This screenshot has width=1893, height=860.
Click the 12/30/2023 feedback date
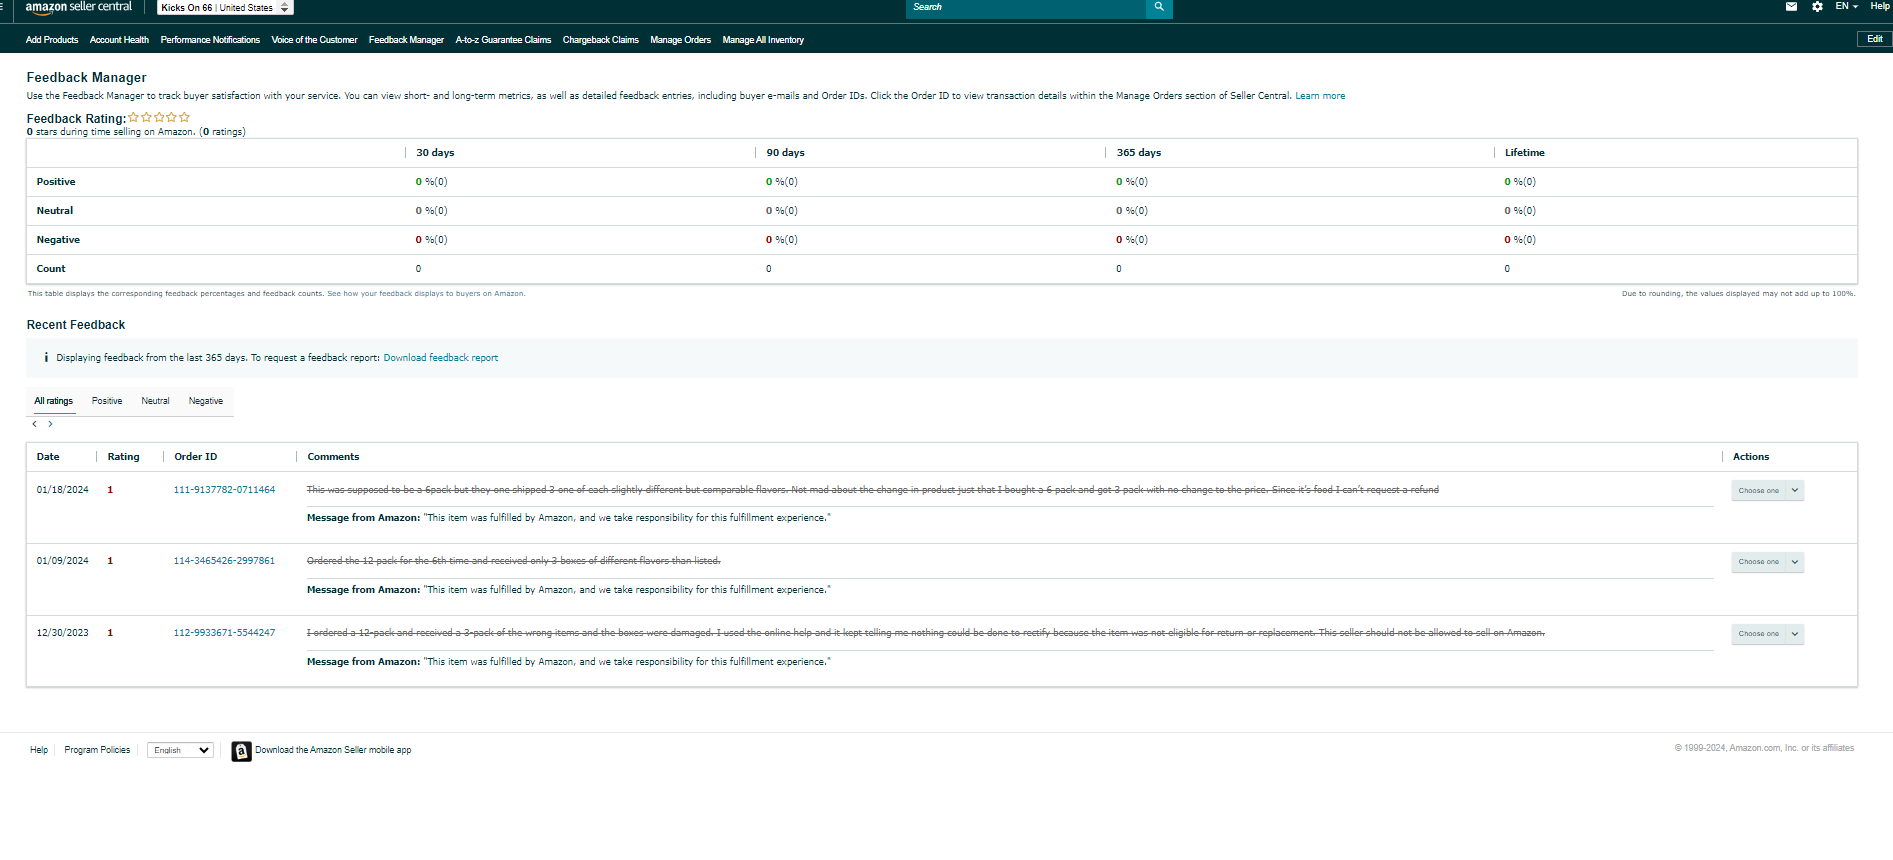(x=63, y=633)
